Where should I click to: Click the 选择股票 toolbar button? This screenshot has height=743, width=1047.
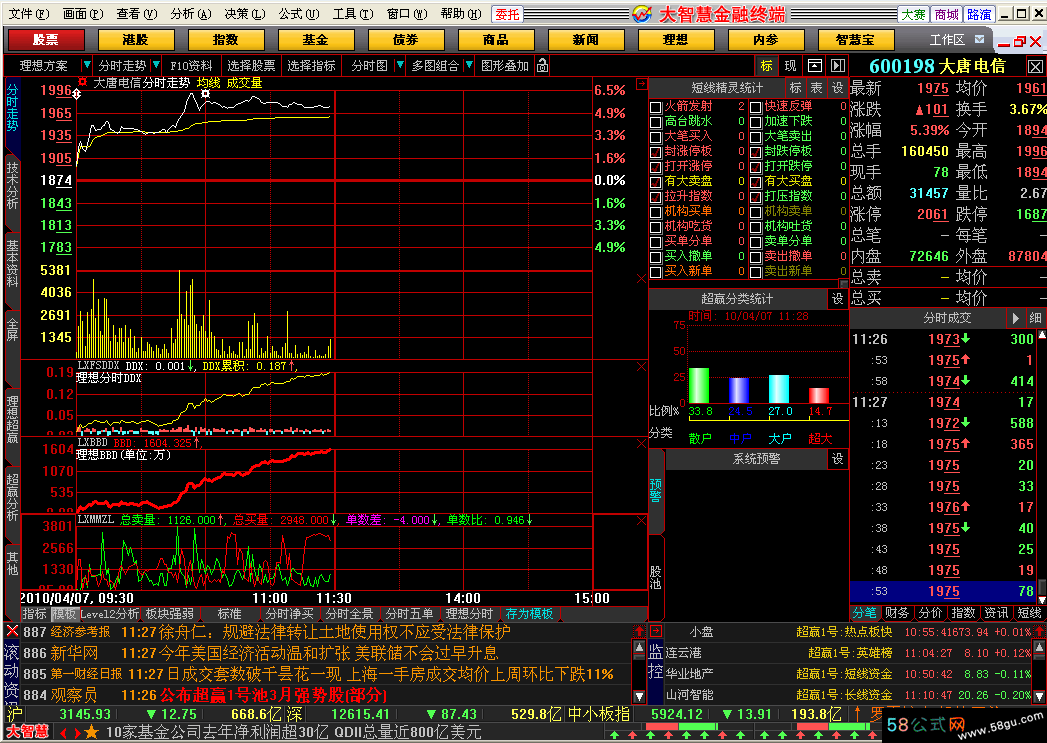(x=251, y=65)
